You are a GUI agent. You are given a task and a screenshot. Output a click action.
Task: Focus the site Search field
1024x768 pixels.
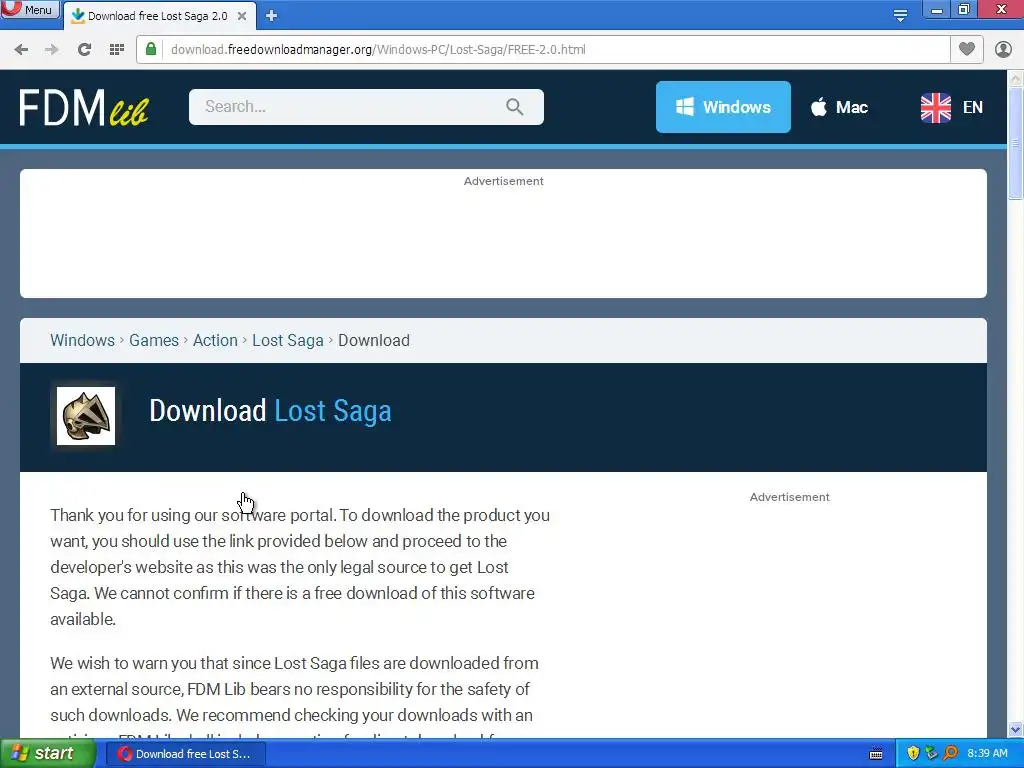coord(366,106)
